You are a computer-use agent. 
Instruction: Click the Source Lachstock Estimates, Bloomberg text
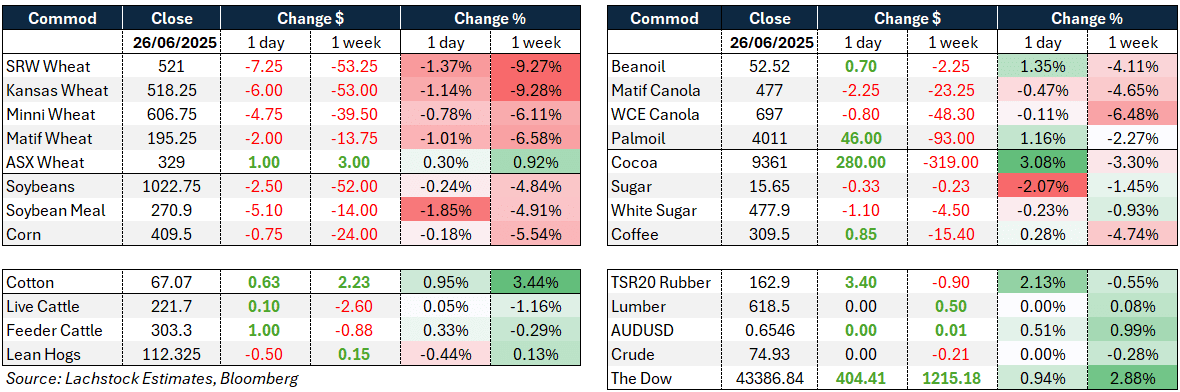point(152,378)
